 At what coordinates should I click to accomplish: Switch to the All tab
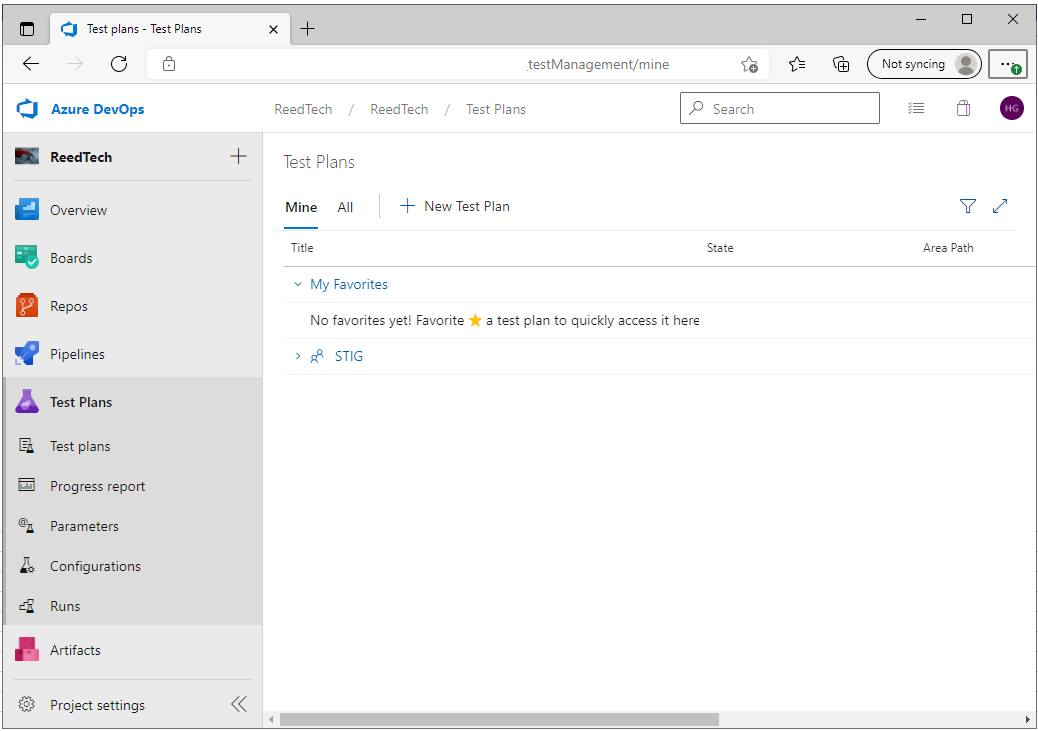tap(345, 207)
